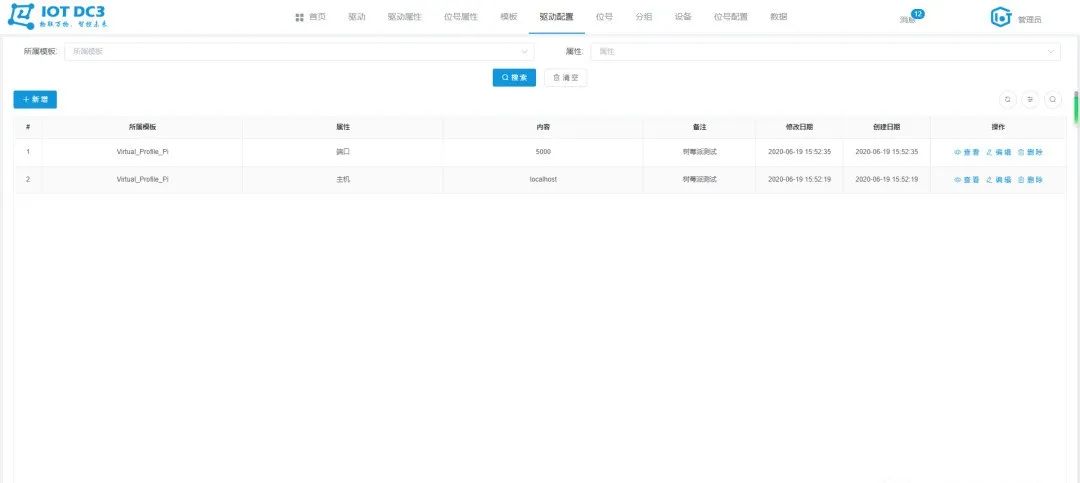Open the 管理员 account menu
Image resolution: width=1080 pixels, height=483 pixels.
[1029, 19]
